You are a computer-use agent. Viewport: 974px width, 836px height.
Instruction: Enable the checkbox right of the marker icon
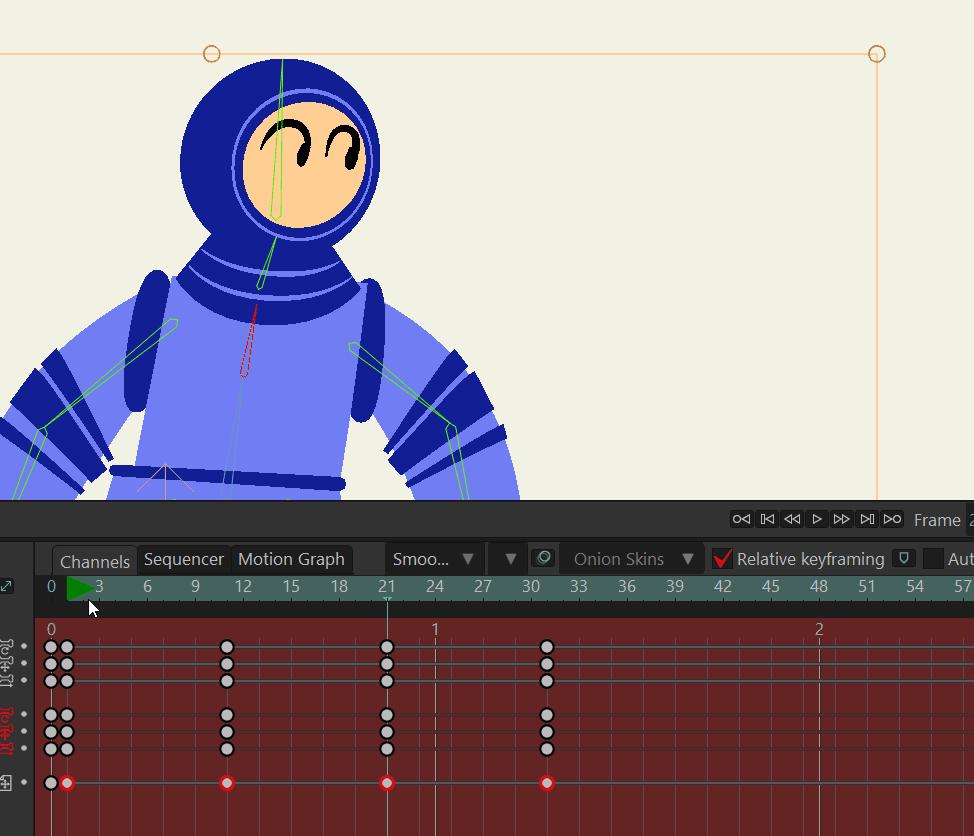(x=932, y=559)
